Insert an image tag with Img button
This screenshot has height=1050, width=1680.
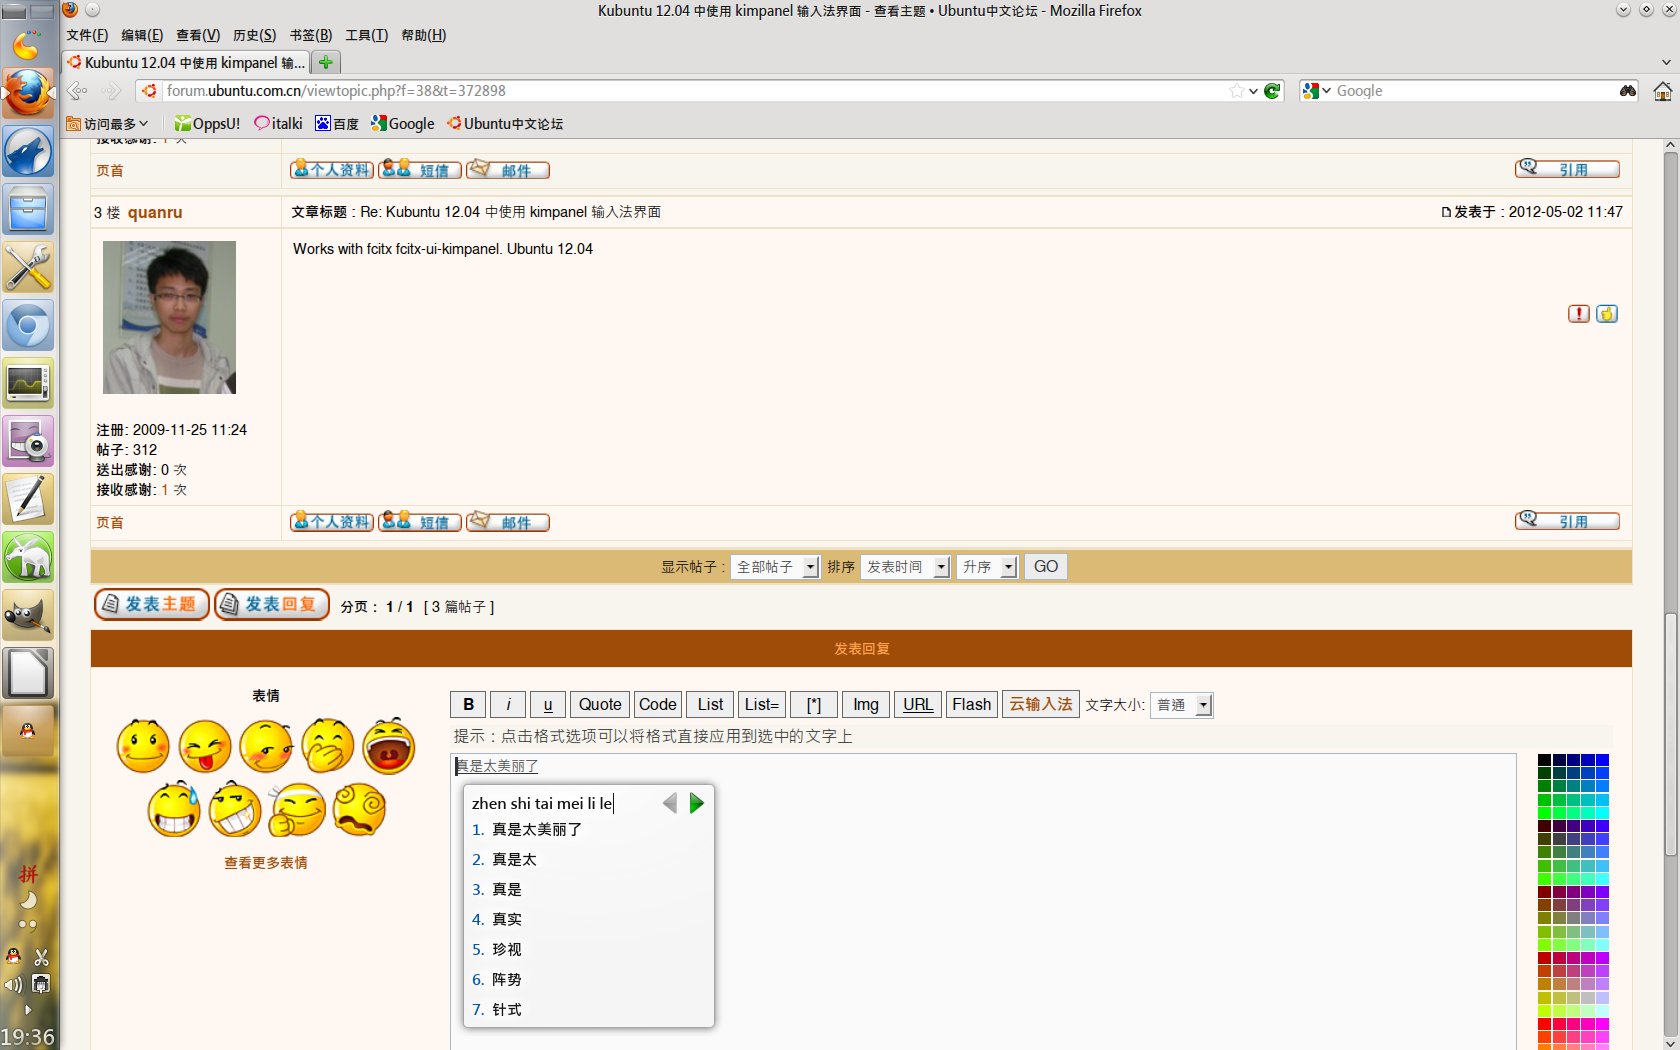866,705
